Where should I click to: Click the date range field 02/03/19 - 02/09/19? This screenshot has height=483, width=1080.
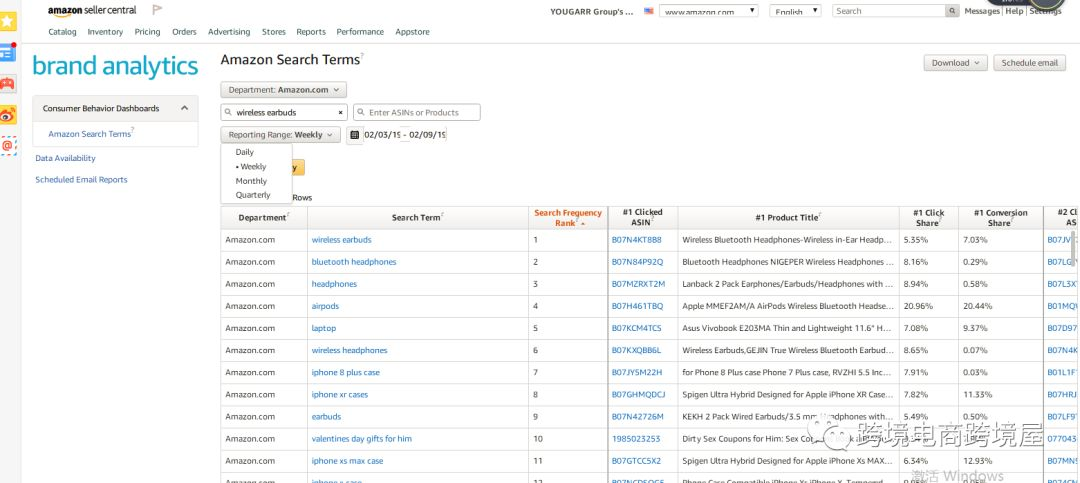click(405, 134)
